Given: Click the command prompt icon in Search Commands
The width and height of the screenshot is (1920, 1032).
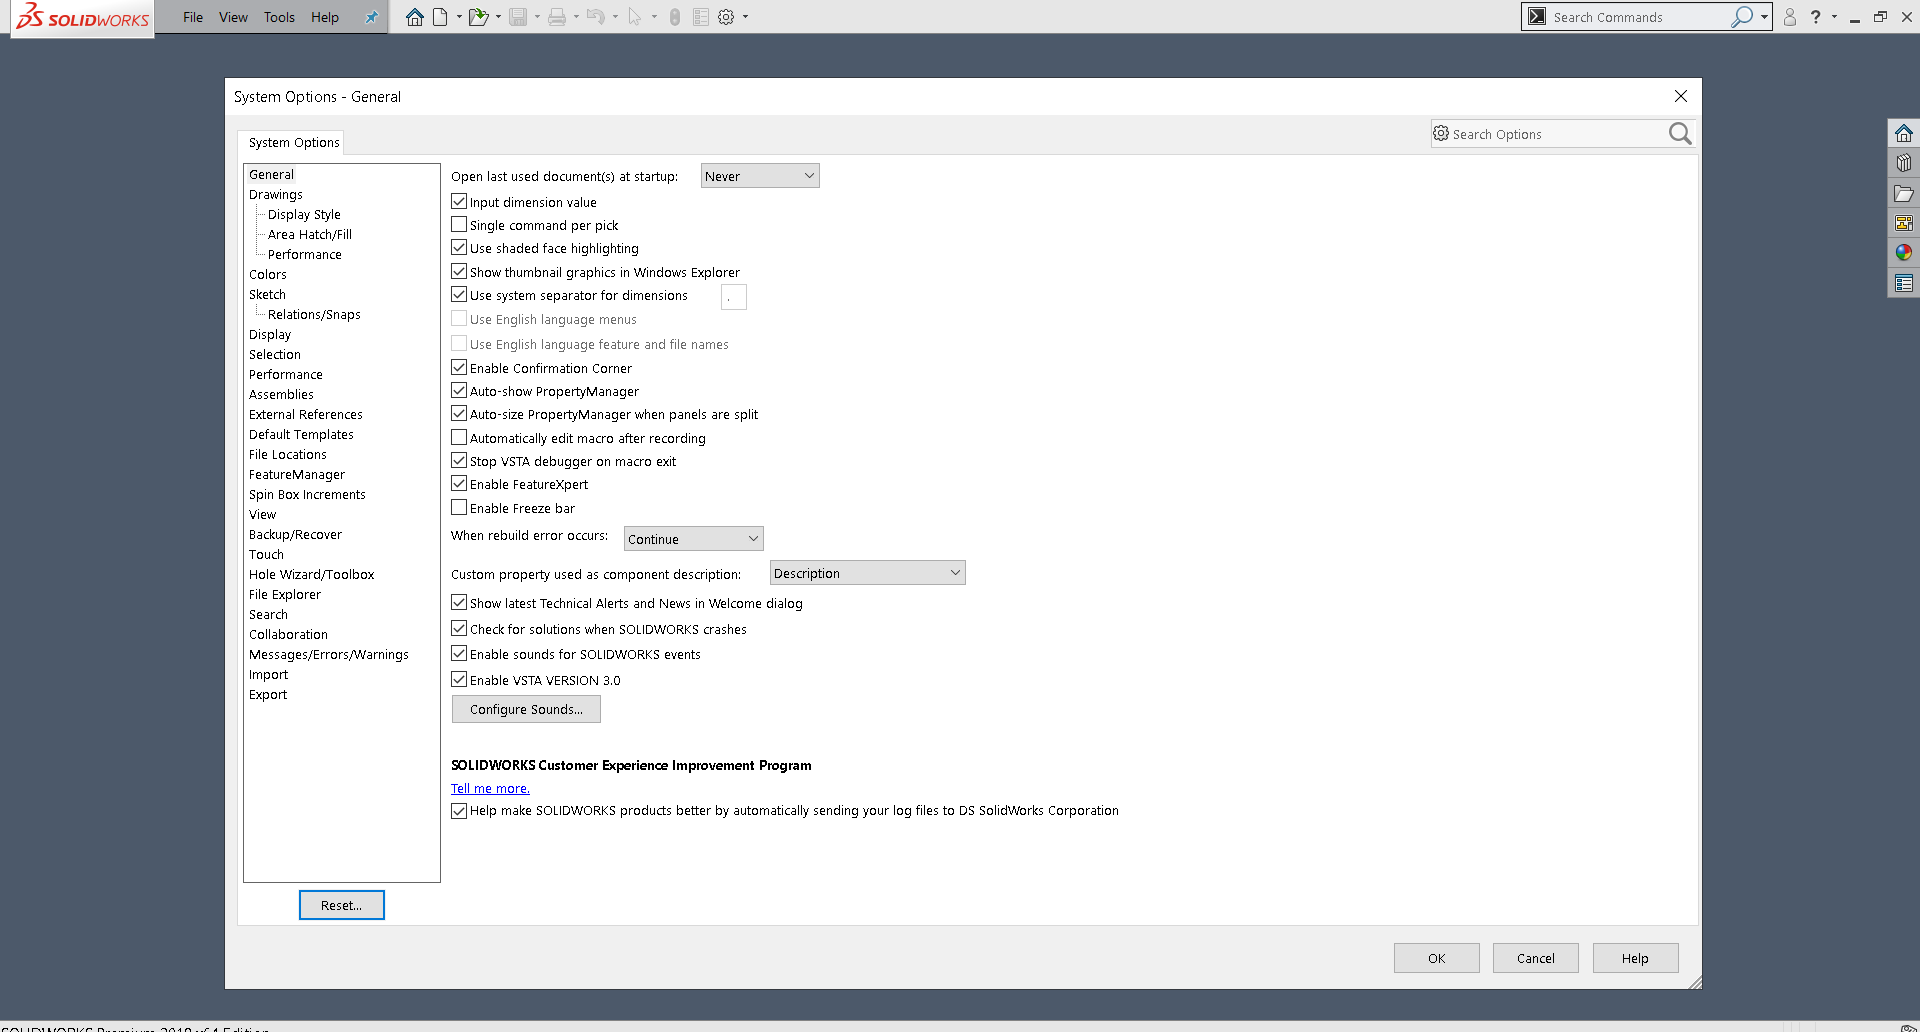Looking at the screenshot, I should tap(1537, 17).
